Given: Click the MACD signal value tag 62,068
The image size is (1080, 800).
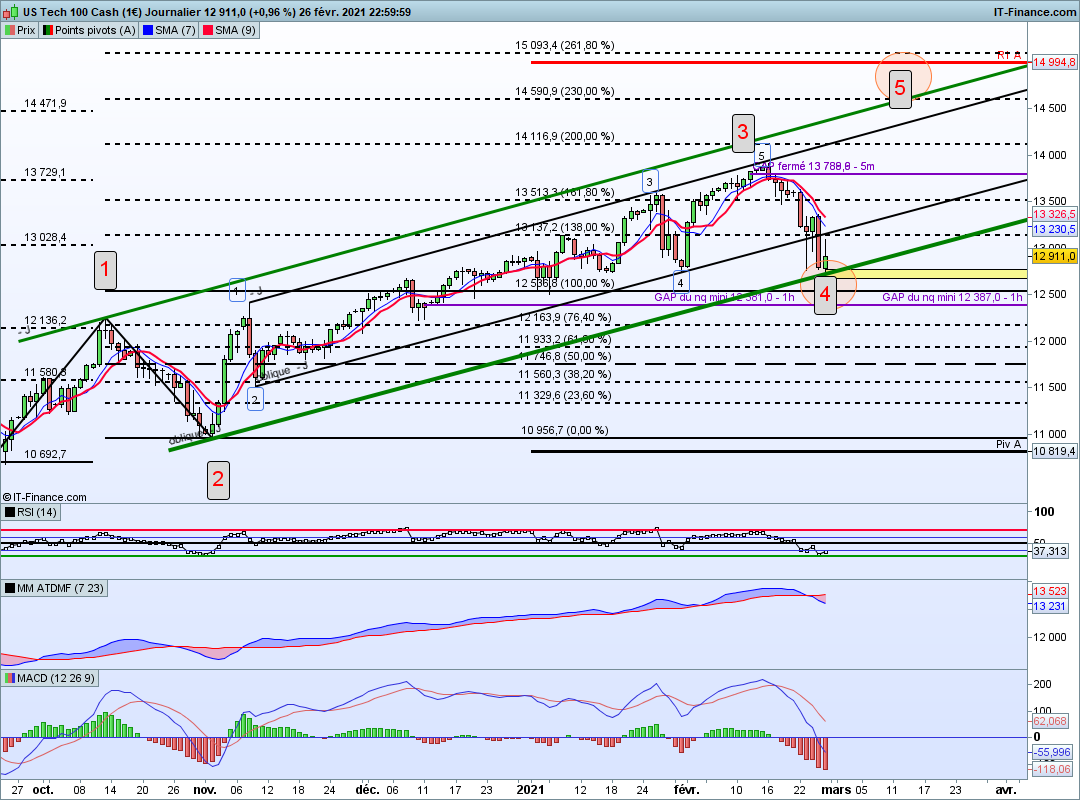Looking at the screenshot, I should (1050, 721).
